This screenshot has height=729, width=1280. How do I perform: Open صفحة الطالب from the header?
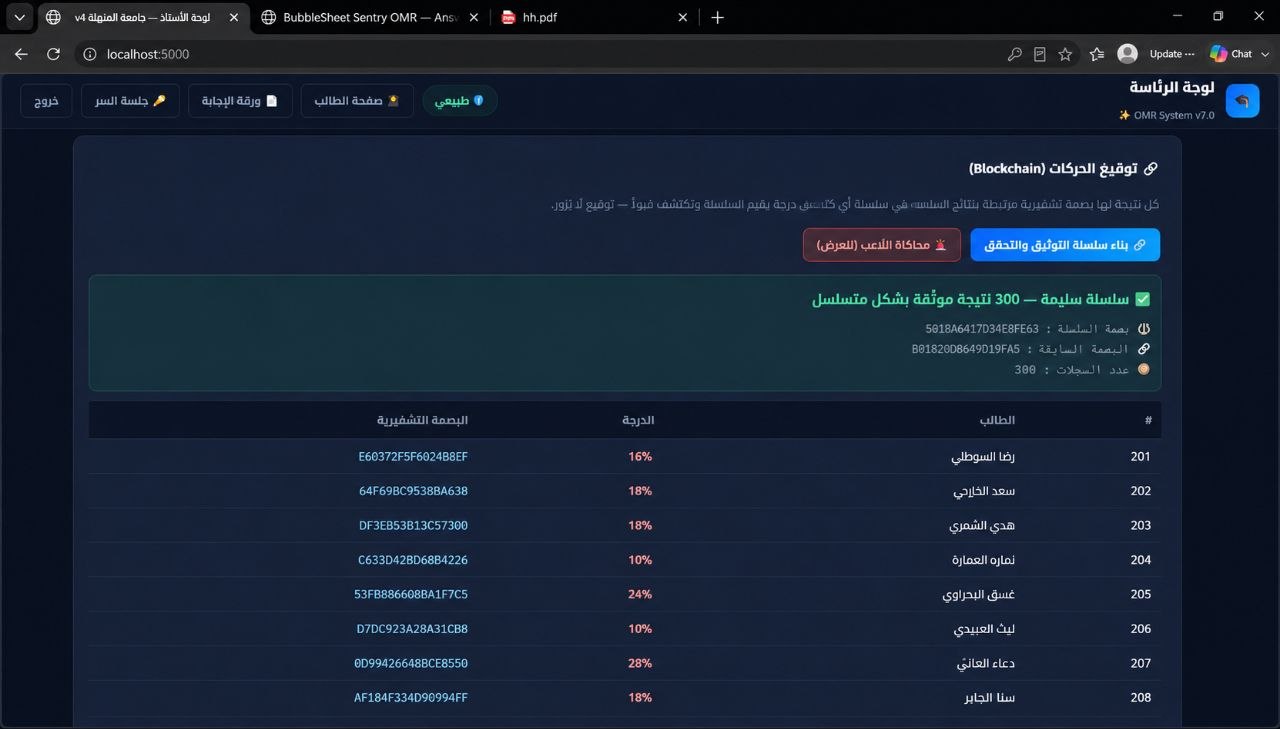coord(357,101)
